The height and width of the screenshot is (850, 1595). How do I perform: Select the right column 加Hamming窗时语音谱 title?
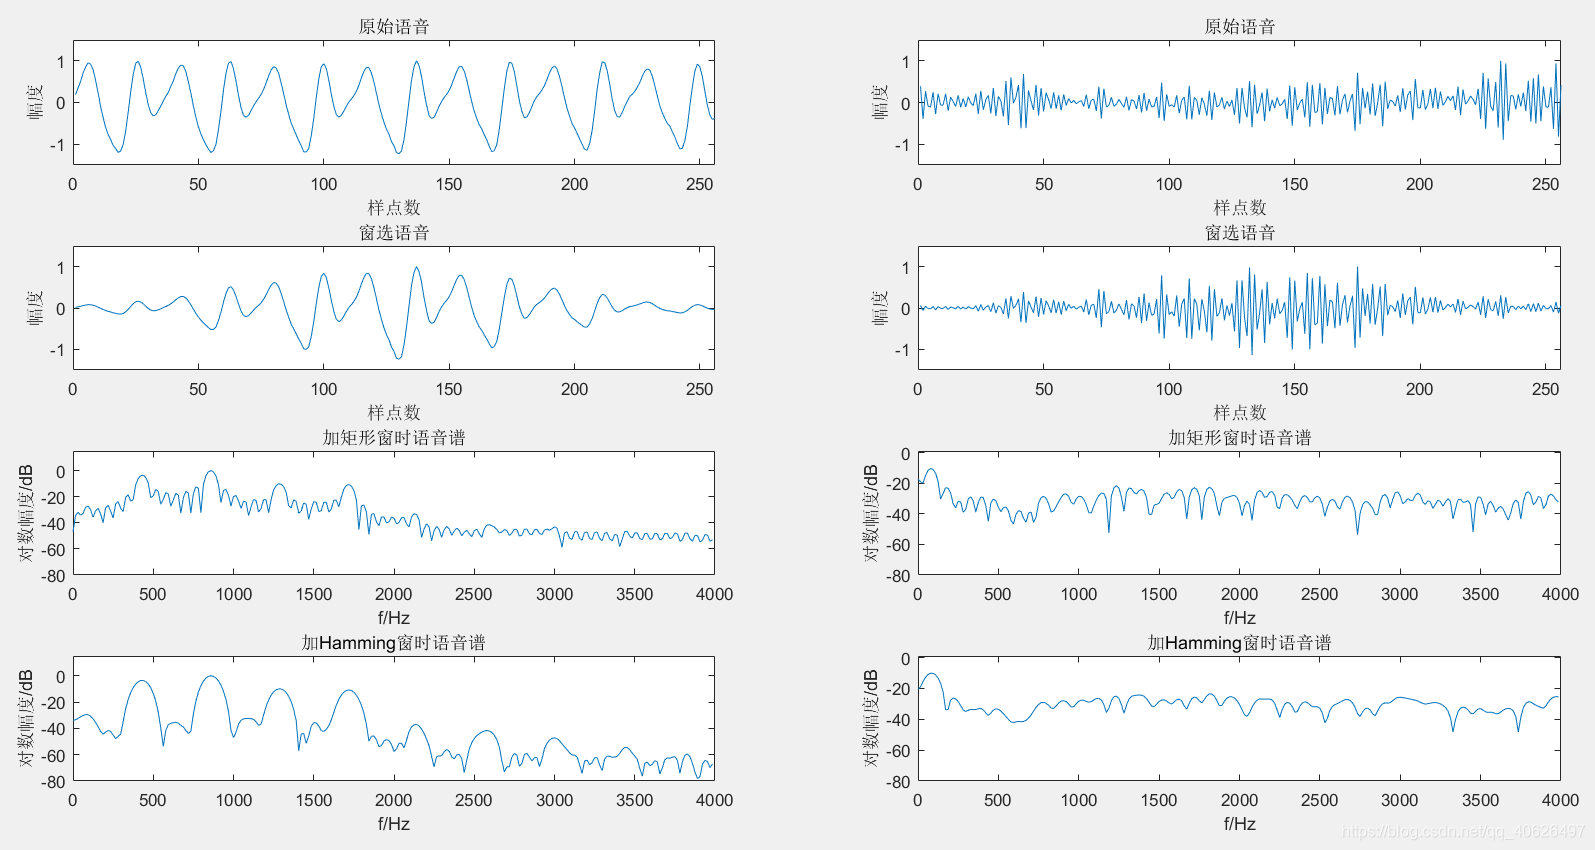[1240, 643]
